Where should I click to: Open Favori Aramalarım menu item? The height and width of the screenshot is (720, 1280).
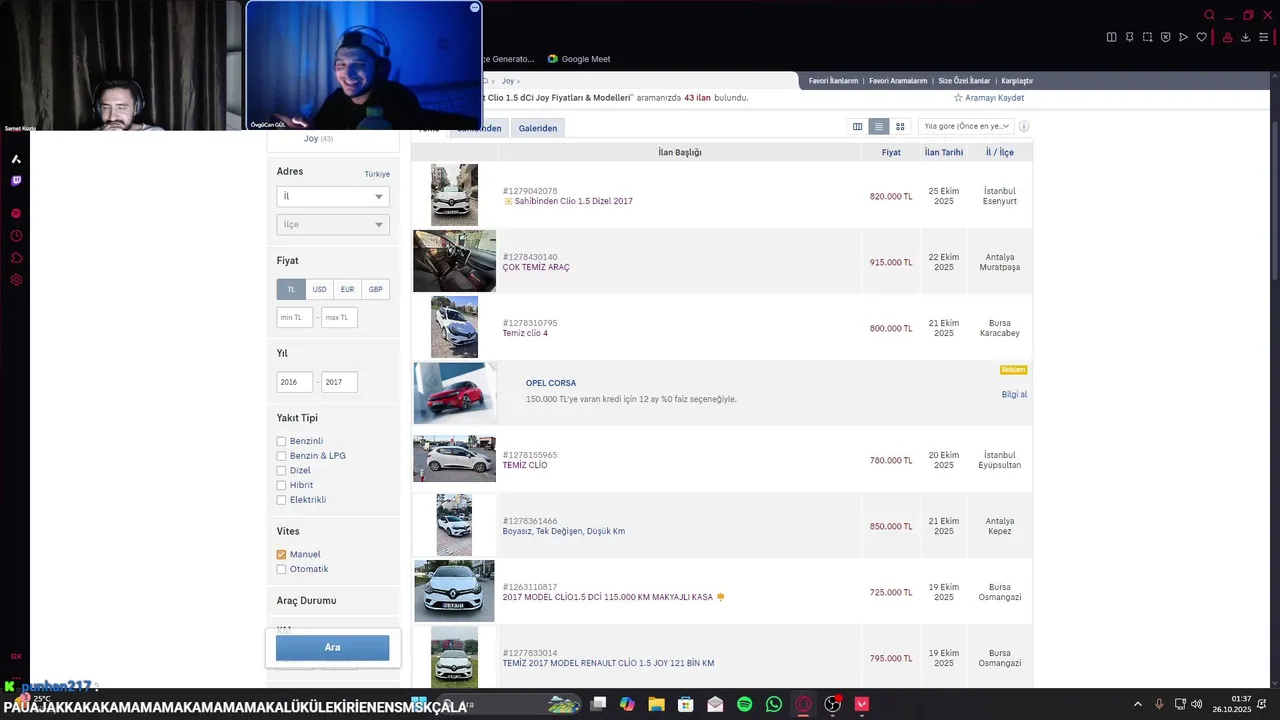coord(898,81)
